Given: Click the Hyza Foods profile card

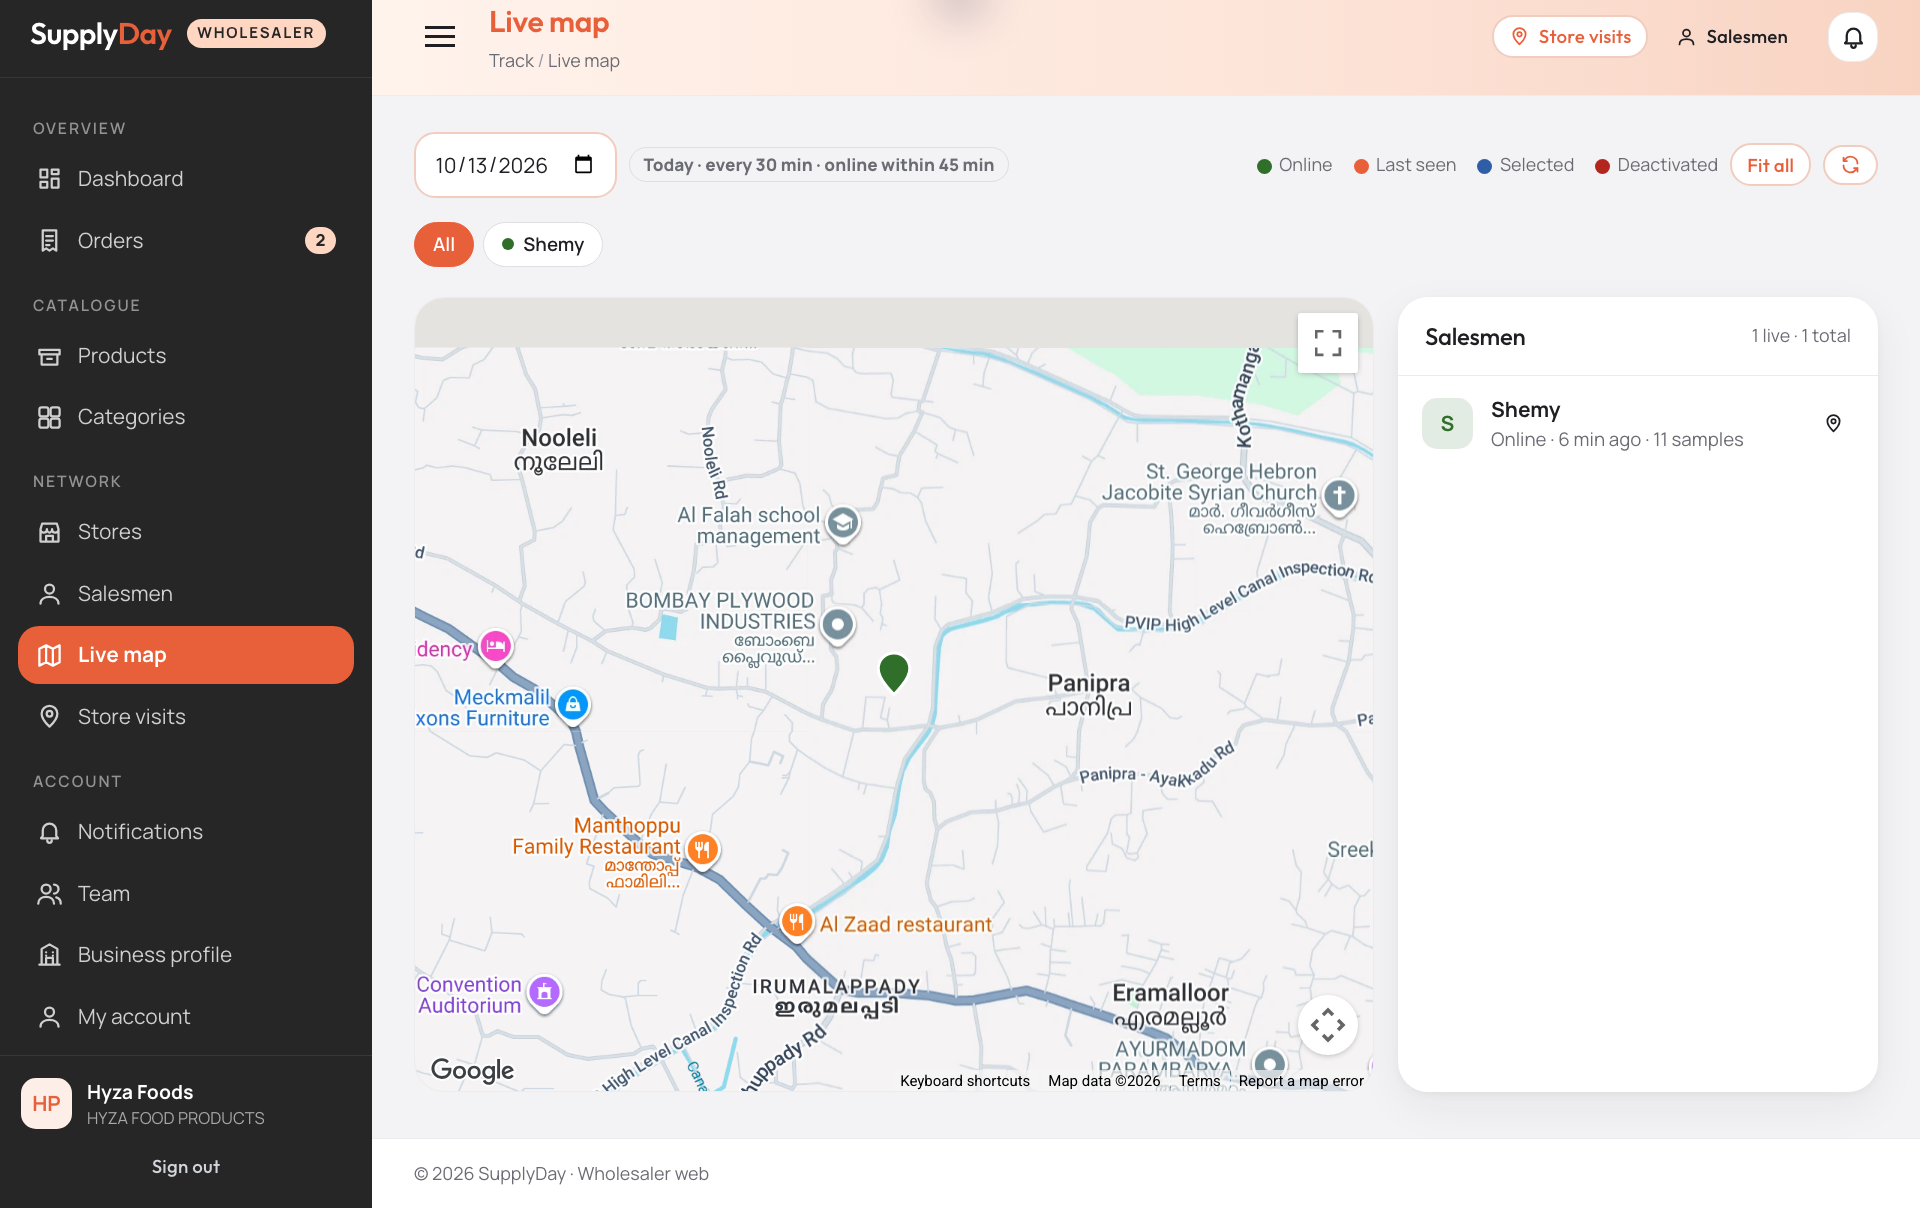Looking at the screenshot, I should point(186,1104).
